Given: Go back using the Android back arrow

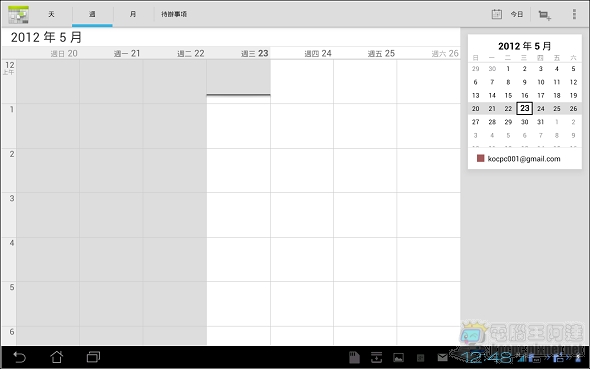Looking at the screenshot, I should click(19, 357).
